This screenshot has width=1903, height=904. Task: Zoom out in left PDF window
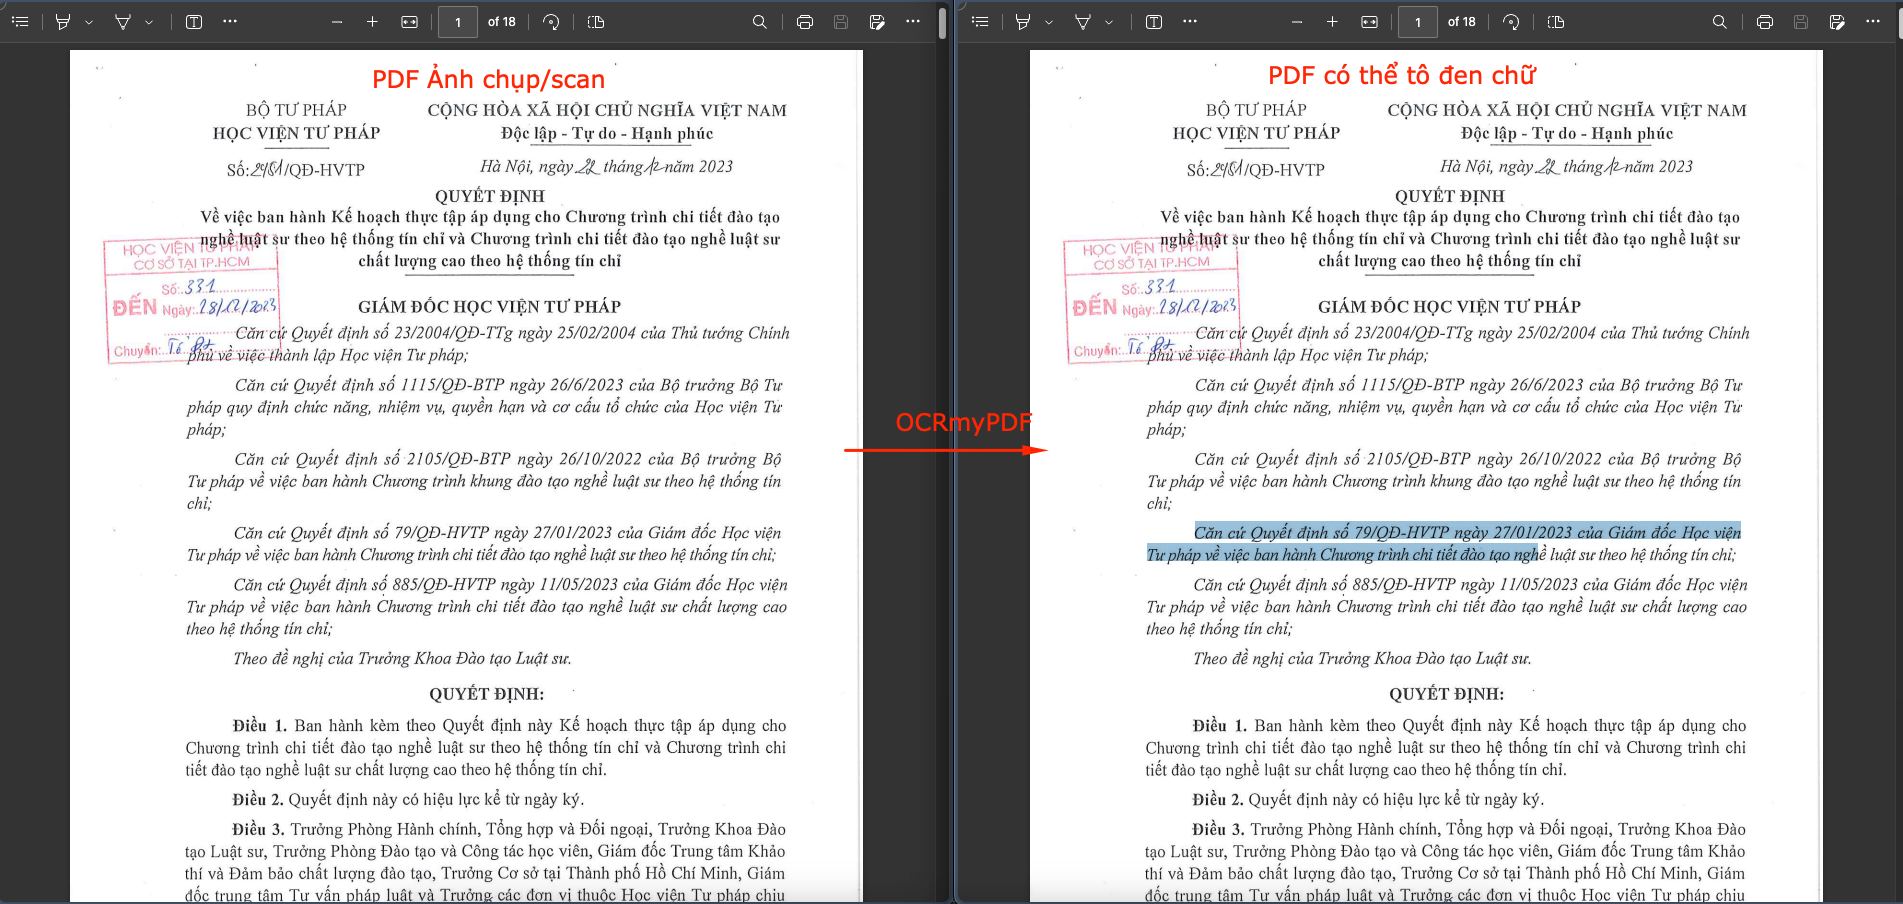tap(337, 21)
